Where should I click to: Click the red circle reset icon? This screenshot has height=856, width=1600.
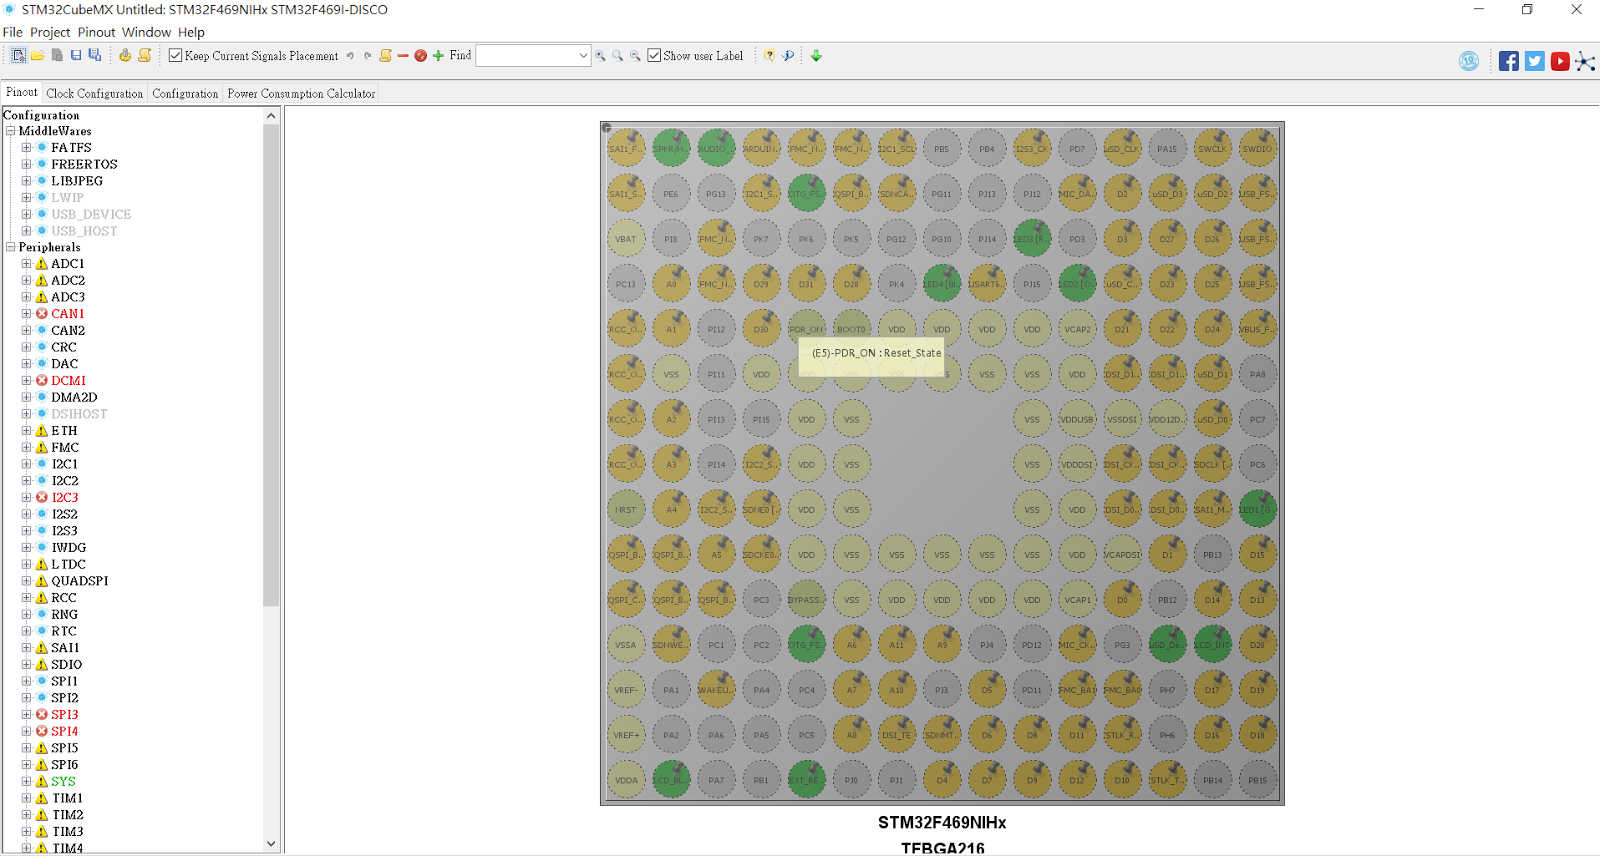click(421, 56)
